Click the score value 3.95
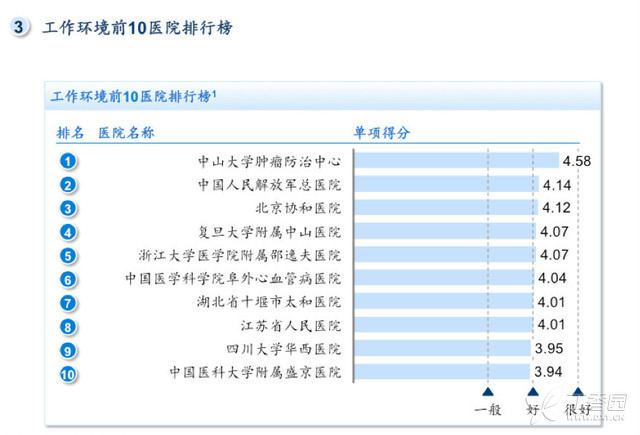Image resolution: width=640 pixels, height=435 pixels. [549, 348]
